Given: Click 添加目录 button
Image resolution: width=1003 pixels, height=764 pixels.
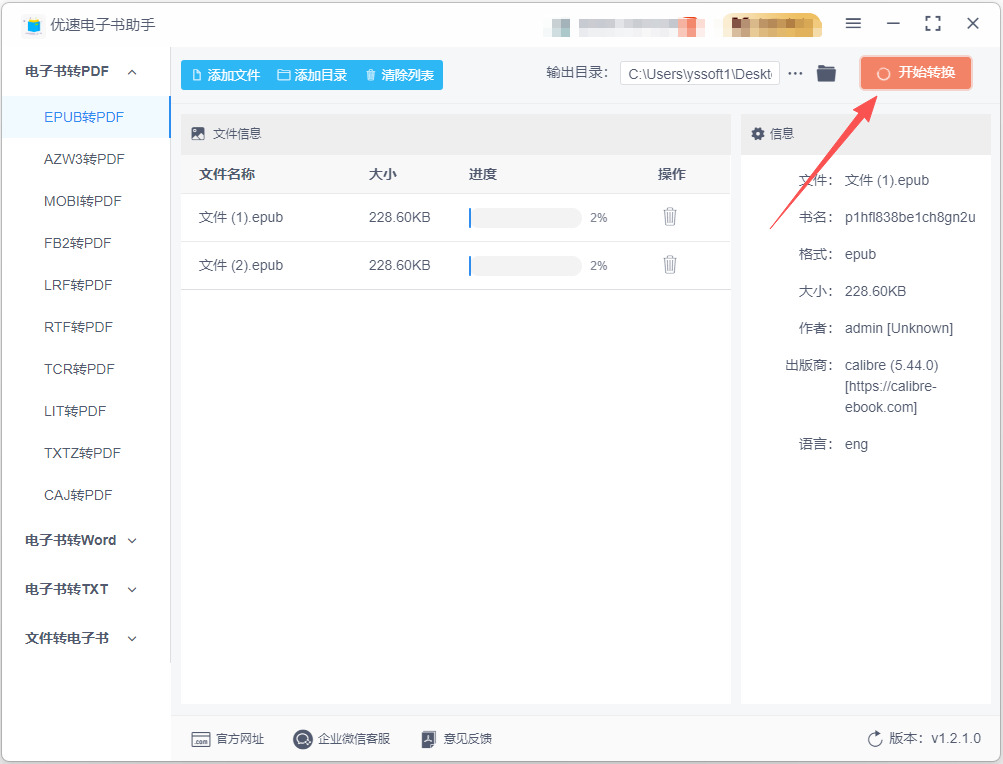Looking at the screenshot, I should [312, 75].
